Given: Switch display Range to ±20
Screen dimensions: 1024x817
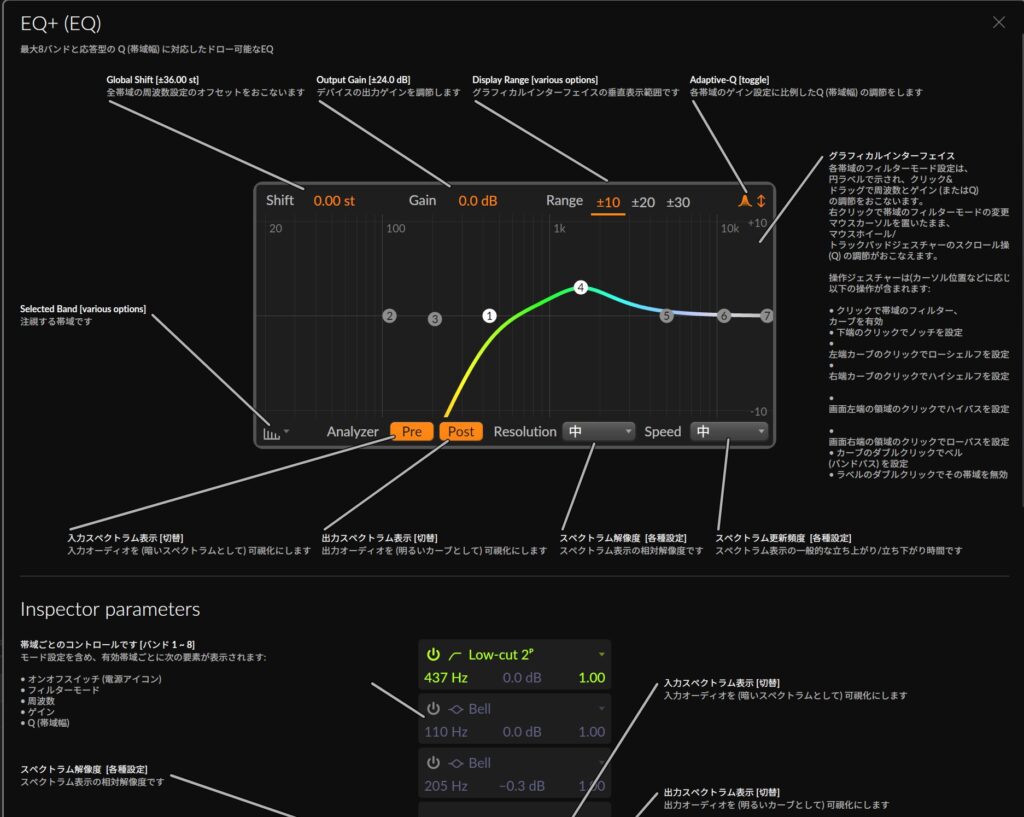Looking at the screenshot, I should tap(643, 202).
